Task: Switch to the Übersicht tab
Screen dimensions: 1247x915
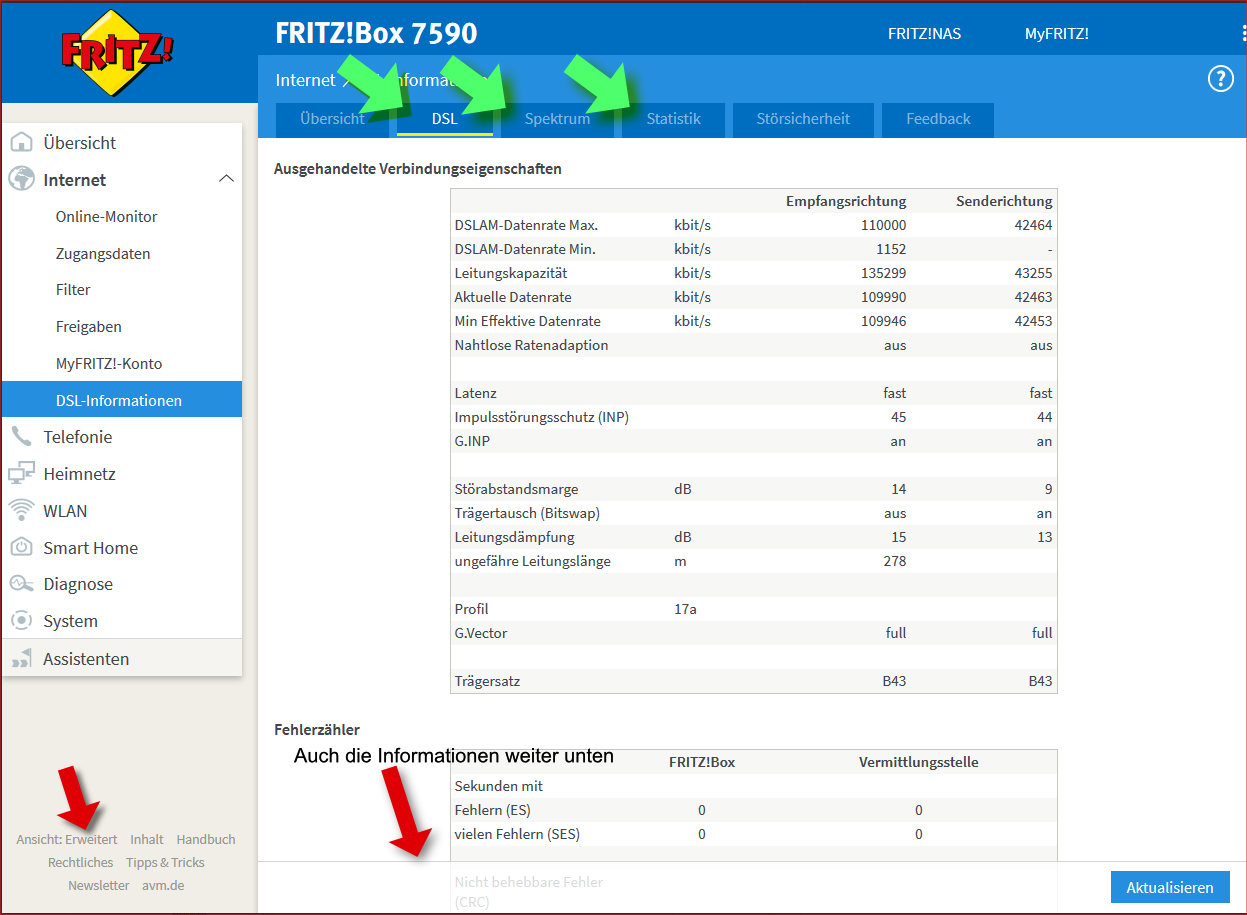Action: 333,119
